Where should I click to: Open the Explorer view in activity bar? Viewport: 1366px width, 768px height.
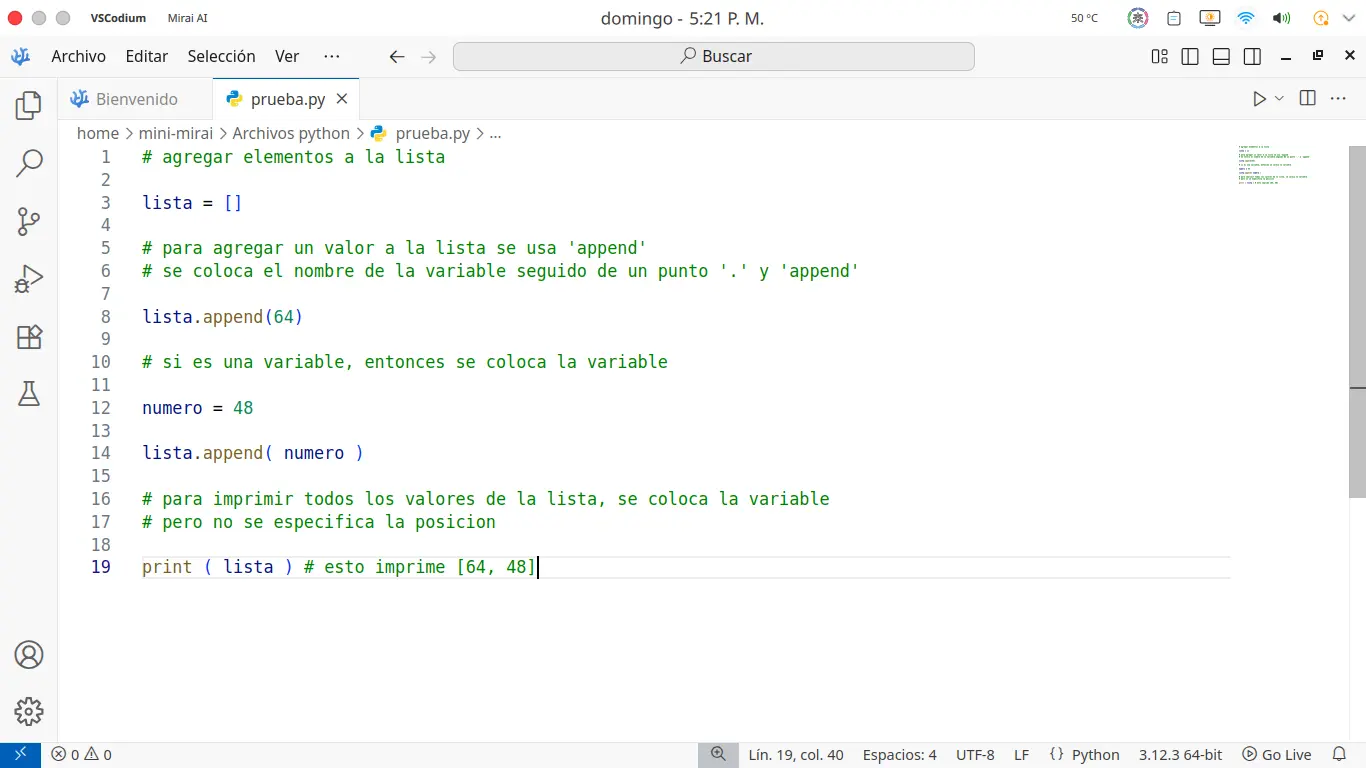tap(29, 105)
